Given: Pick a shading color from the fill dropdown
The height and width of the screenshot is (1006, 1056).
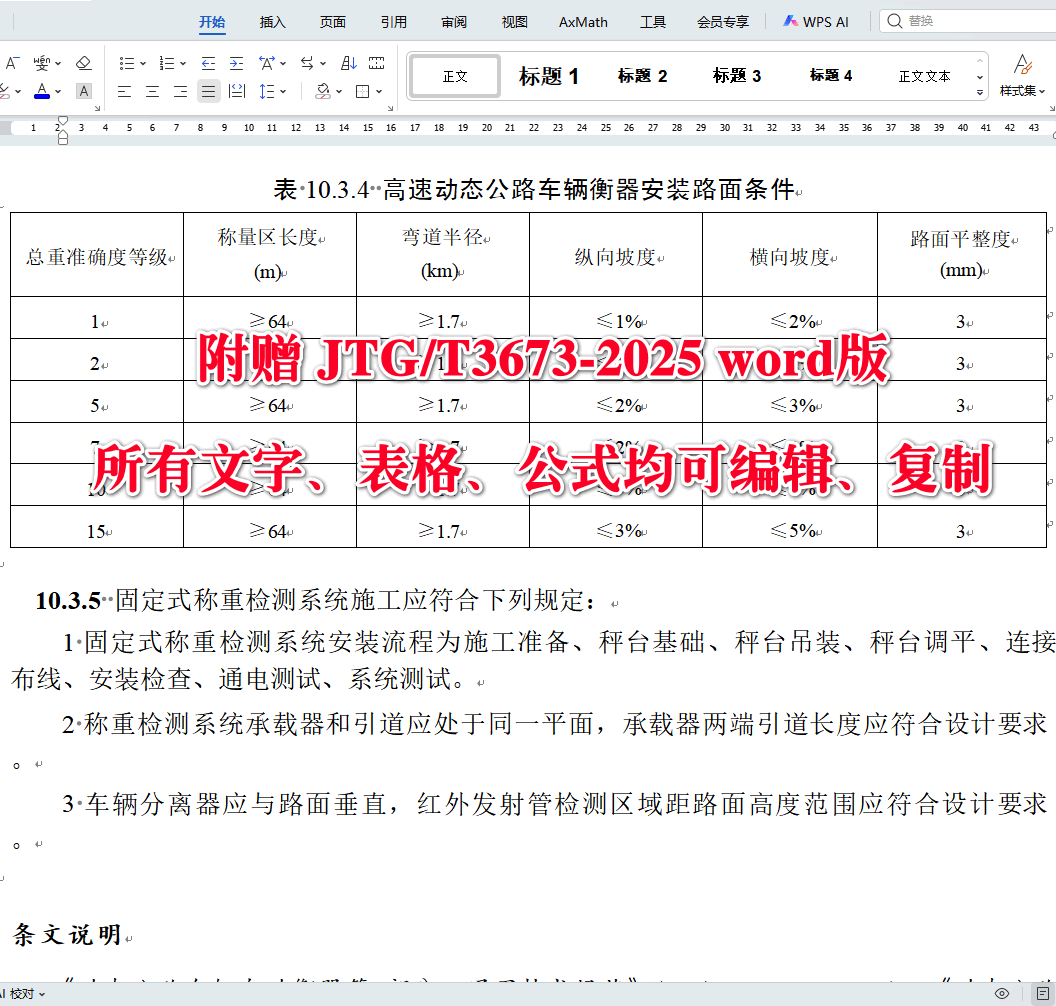Looking at the screenshot, I should tap(338, 91).
